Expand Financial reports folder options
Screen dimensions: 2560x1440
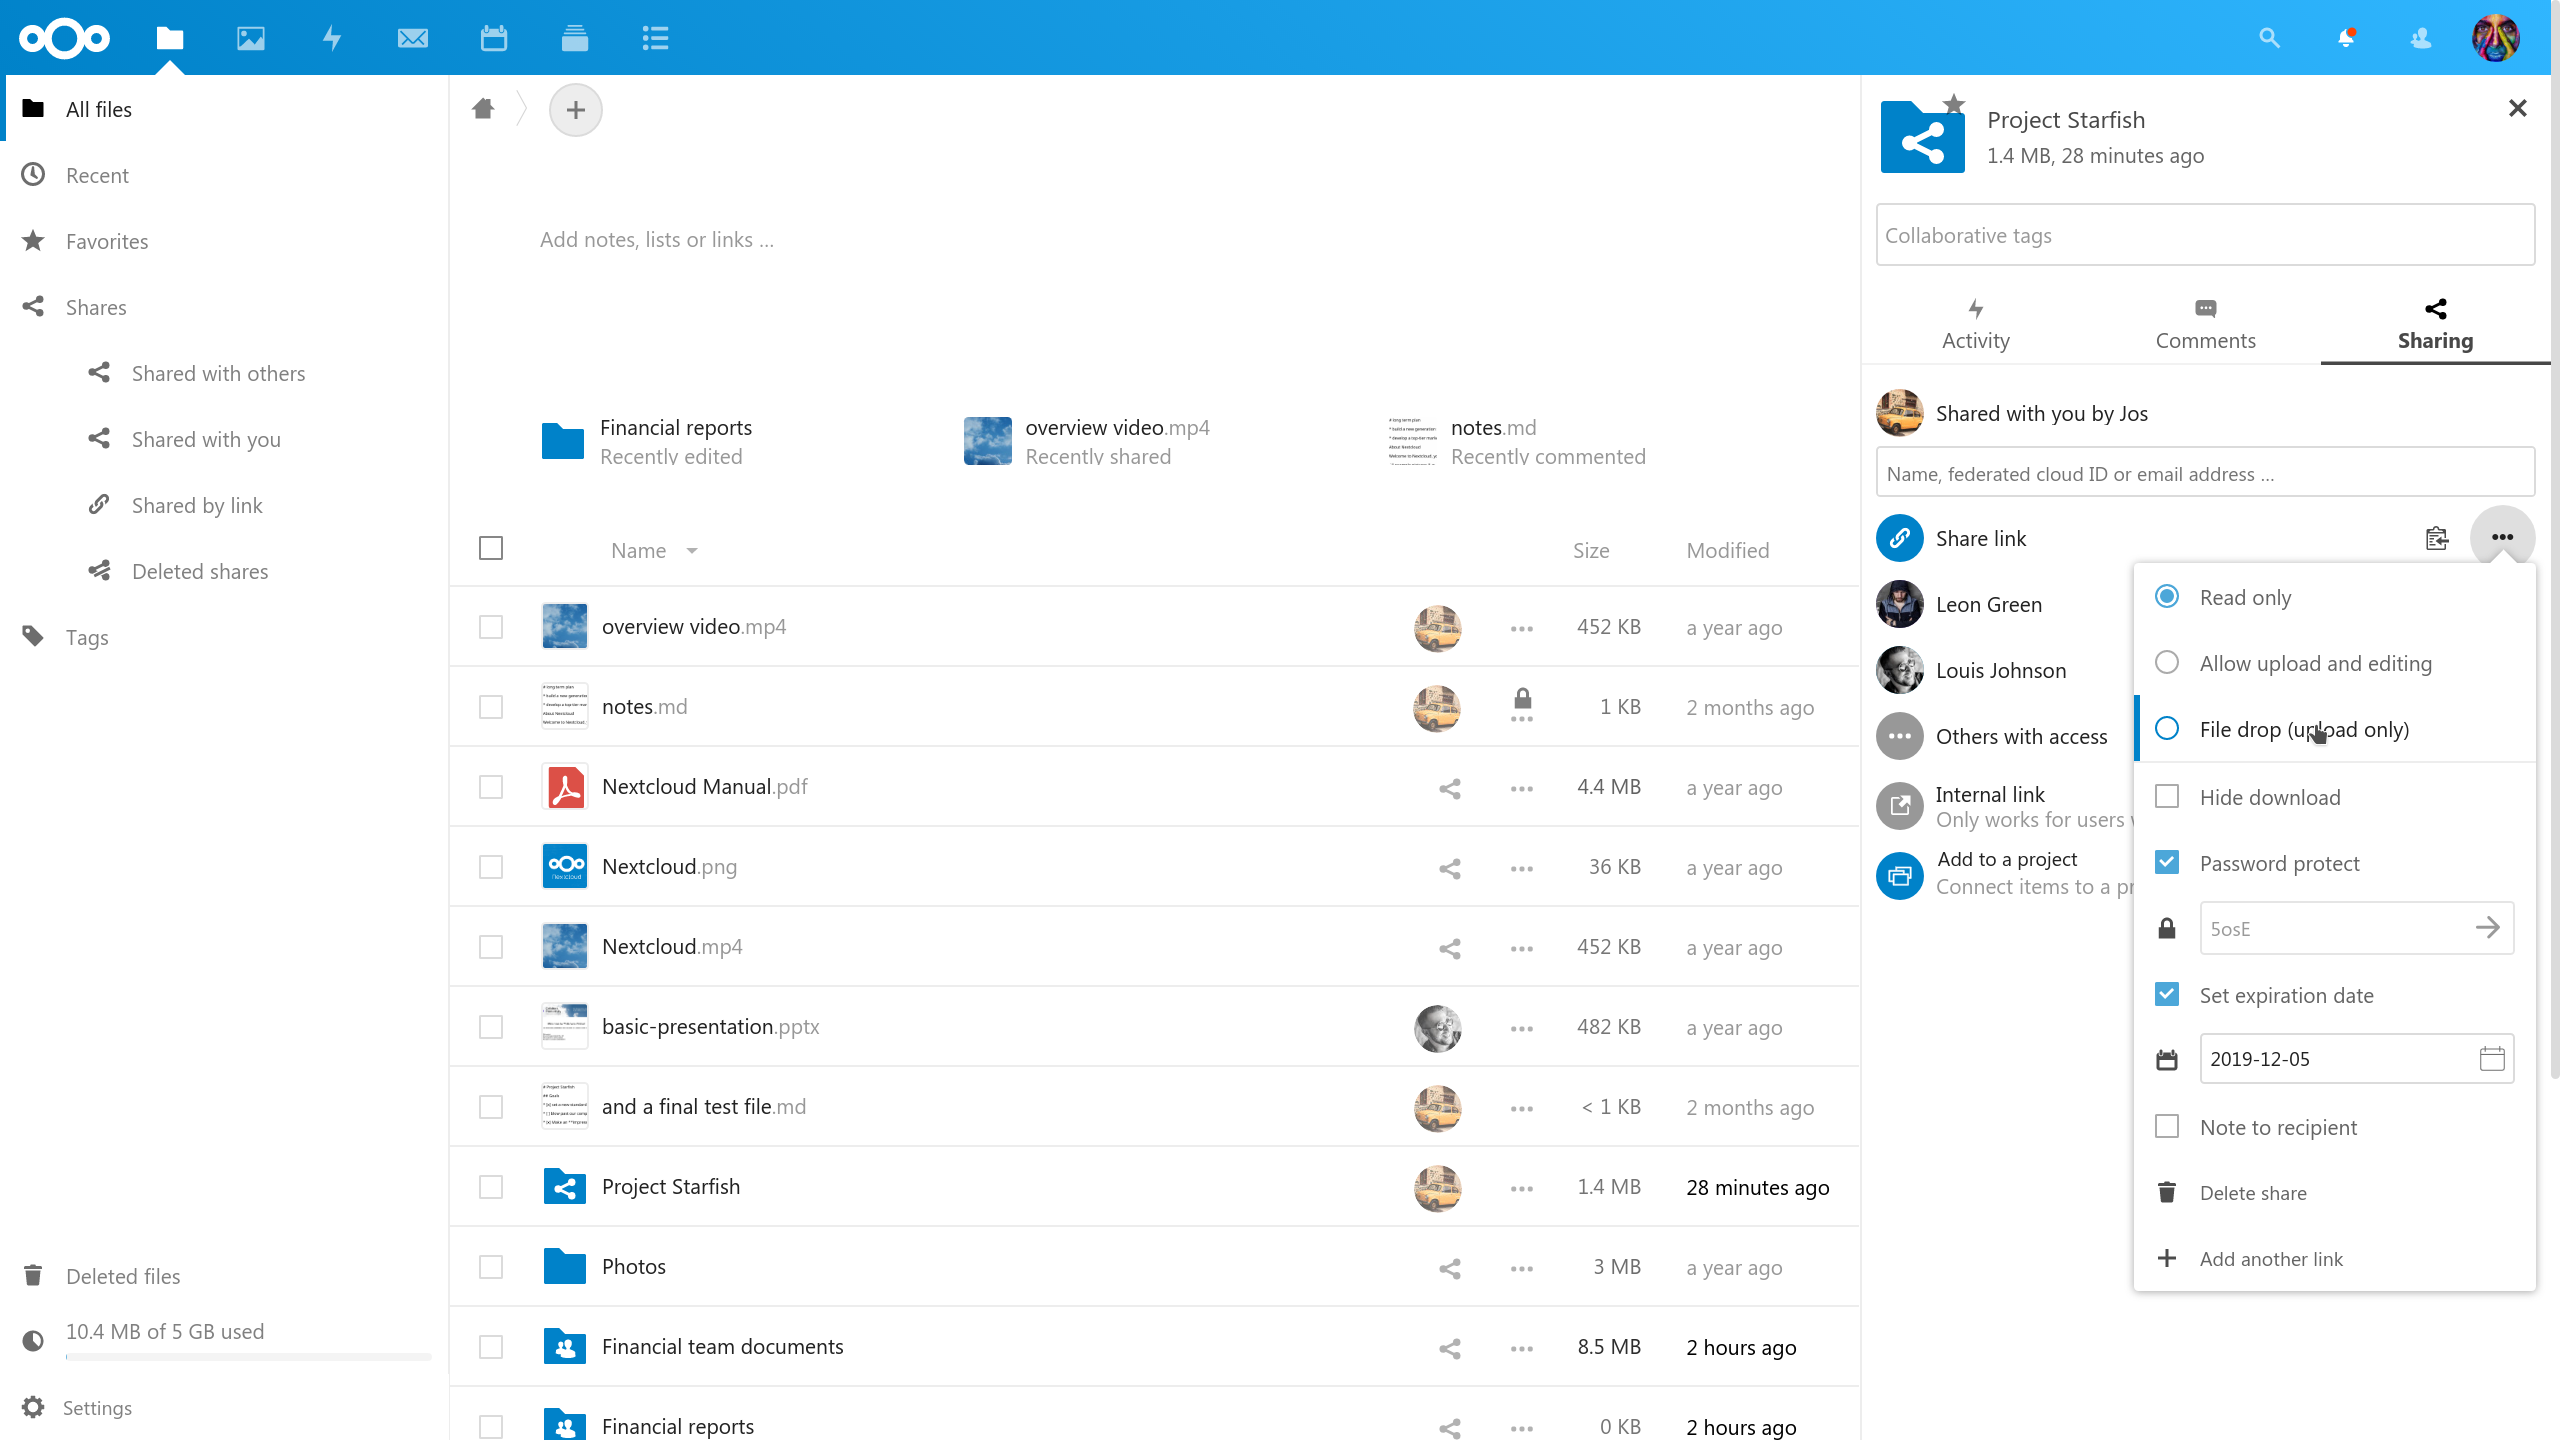[1521, 1426]
